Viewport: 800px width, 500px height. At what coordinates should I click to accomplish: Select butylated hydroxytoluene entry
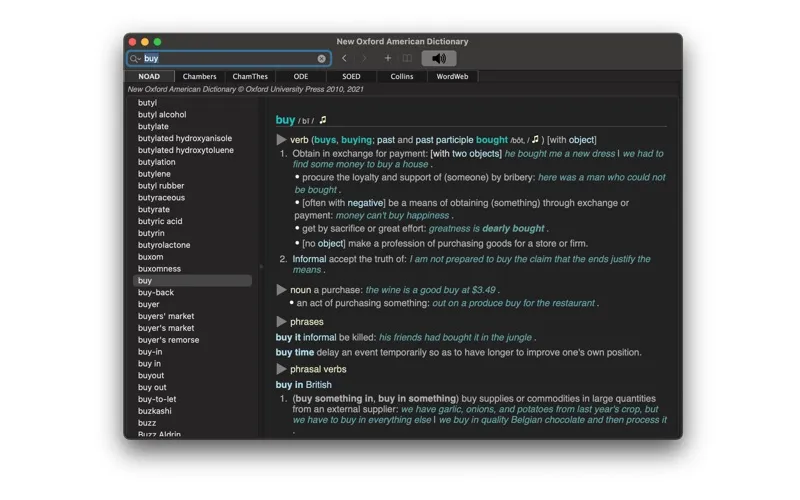tap(186, 150)
